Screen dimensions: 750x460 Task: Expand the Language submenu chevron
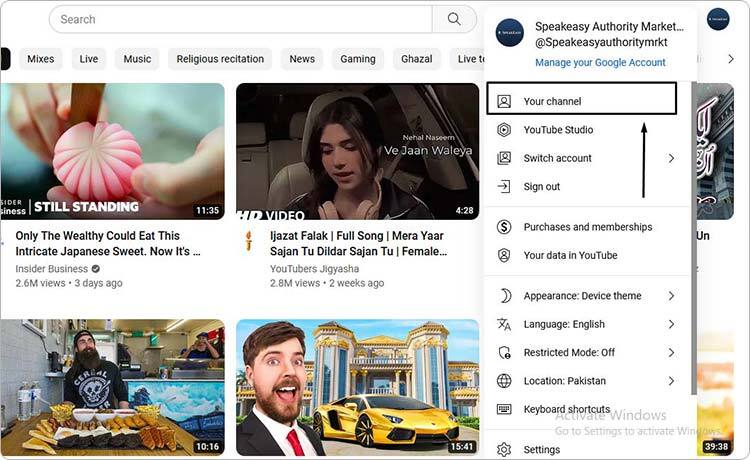click(671, 324)
